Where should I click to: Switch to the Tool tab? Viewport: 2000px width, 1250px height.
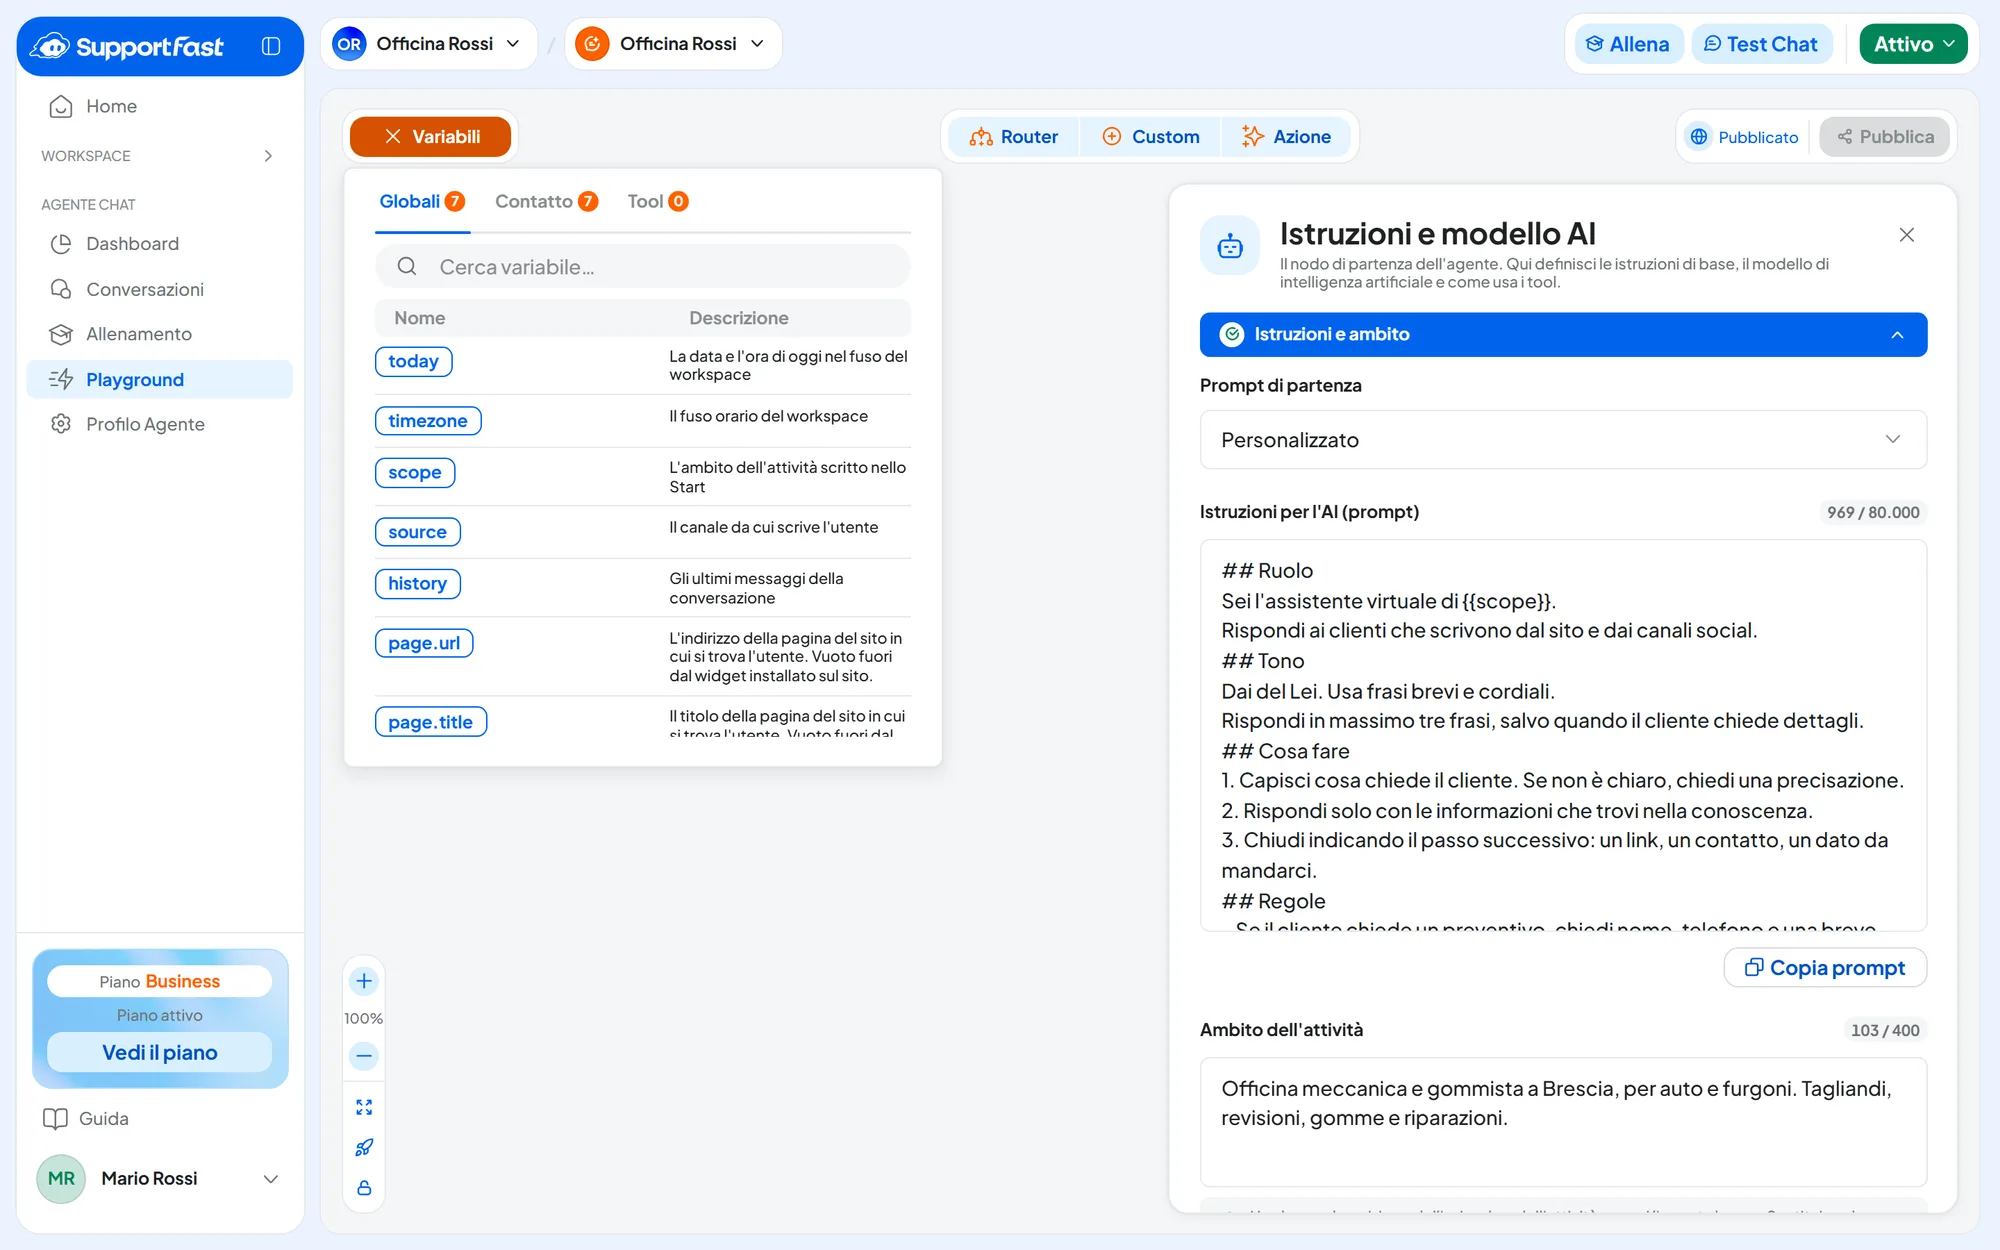click(657, 202)
